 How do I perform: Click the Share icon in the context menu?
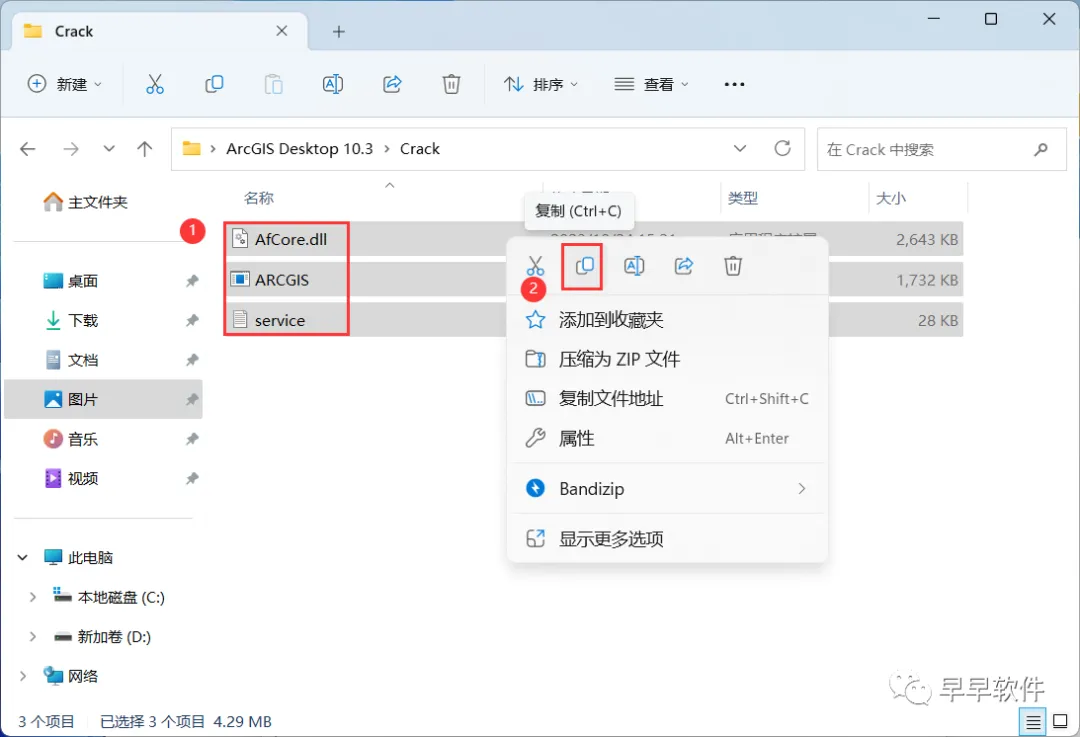click(x=683, y=265)
